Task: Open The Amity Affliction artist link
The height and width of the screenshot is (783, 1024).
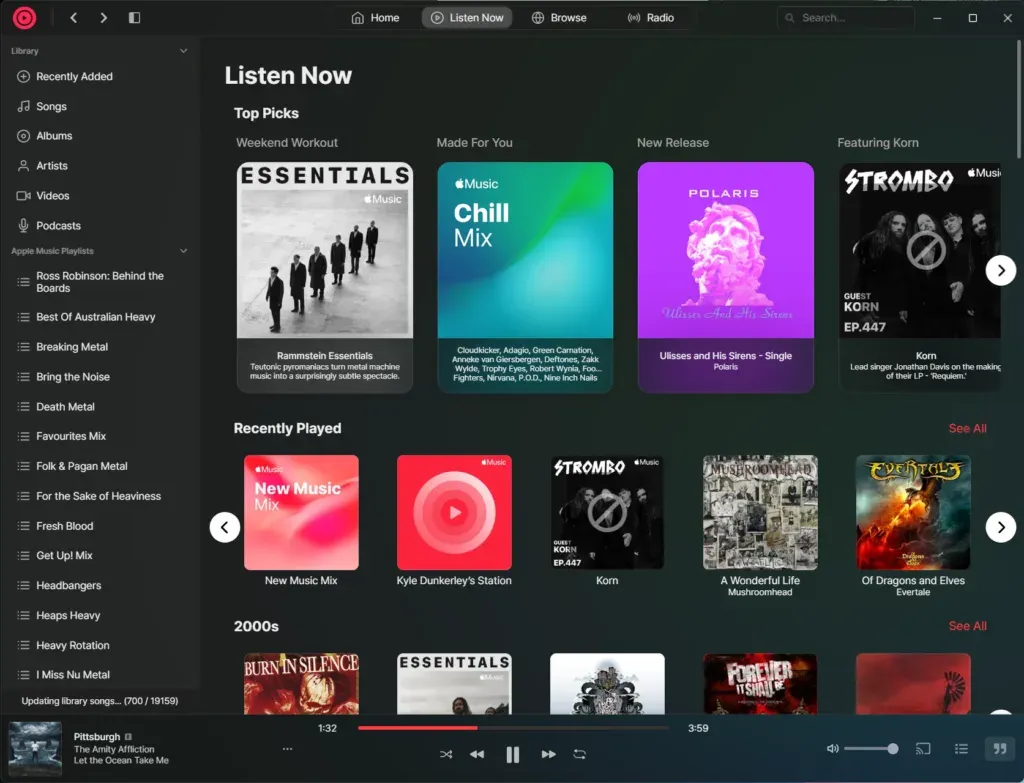Action: pyautogui.click(x=114, y=749)
